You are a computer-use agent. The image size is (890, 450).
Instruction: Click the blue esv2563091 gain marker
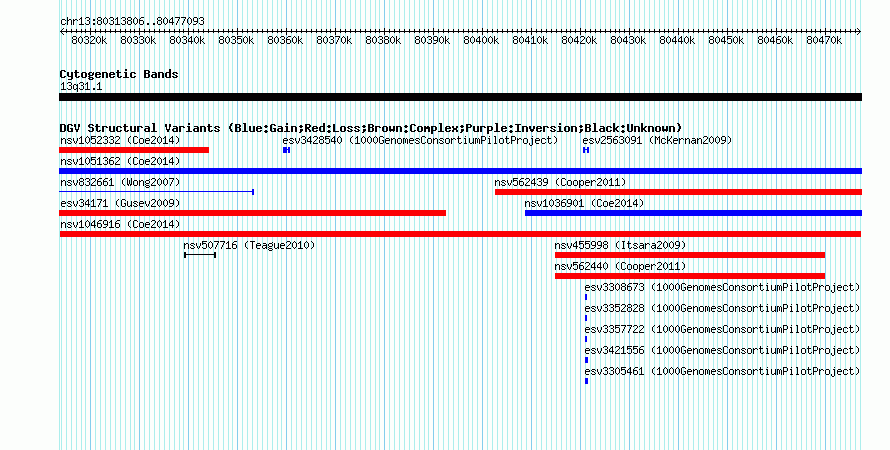click(x=586, y=150)
